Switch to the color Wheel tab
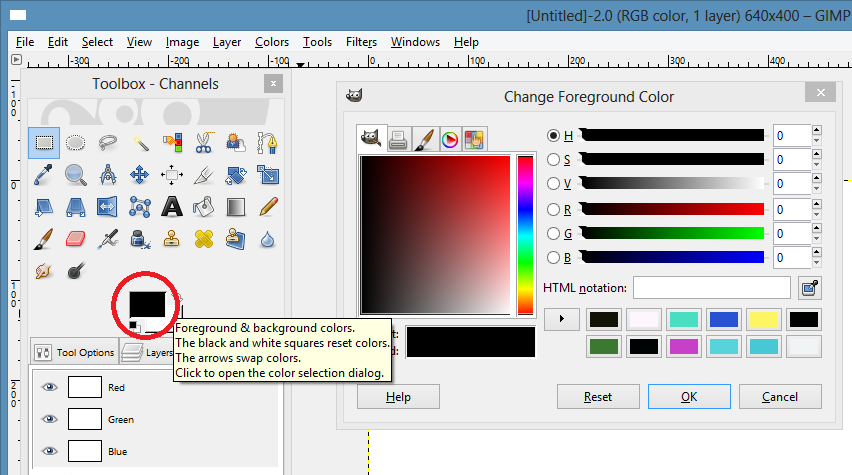Screen dimensions: 852x475 (x=449, y=140)
